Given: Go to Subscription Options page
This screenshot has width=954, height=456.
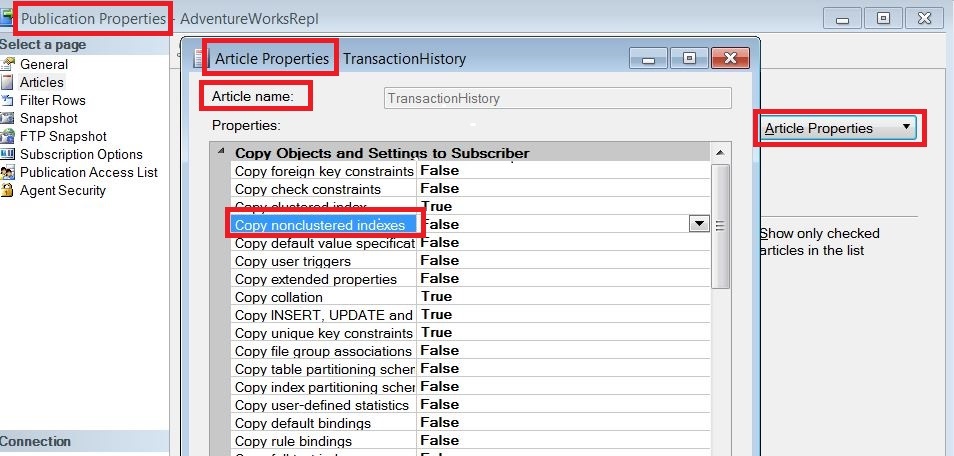Looking at the screenshot, I should [81, 154].
